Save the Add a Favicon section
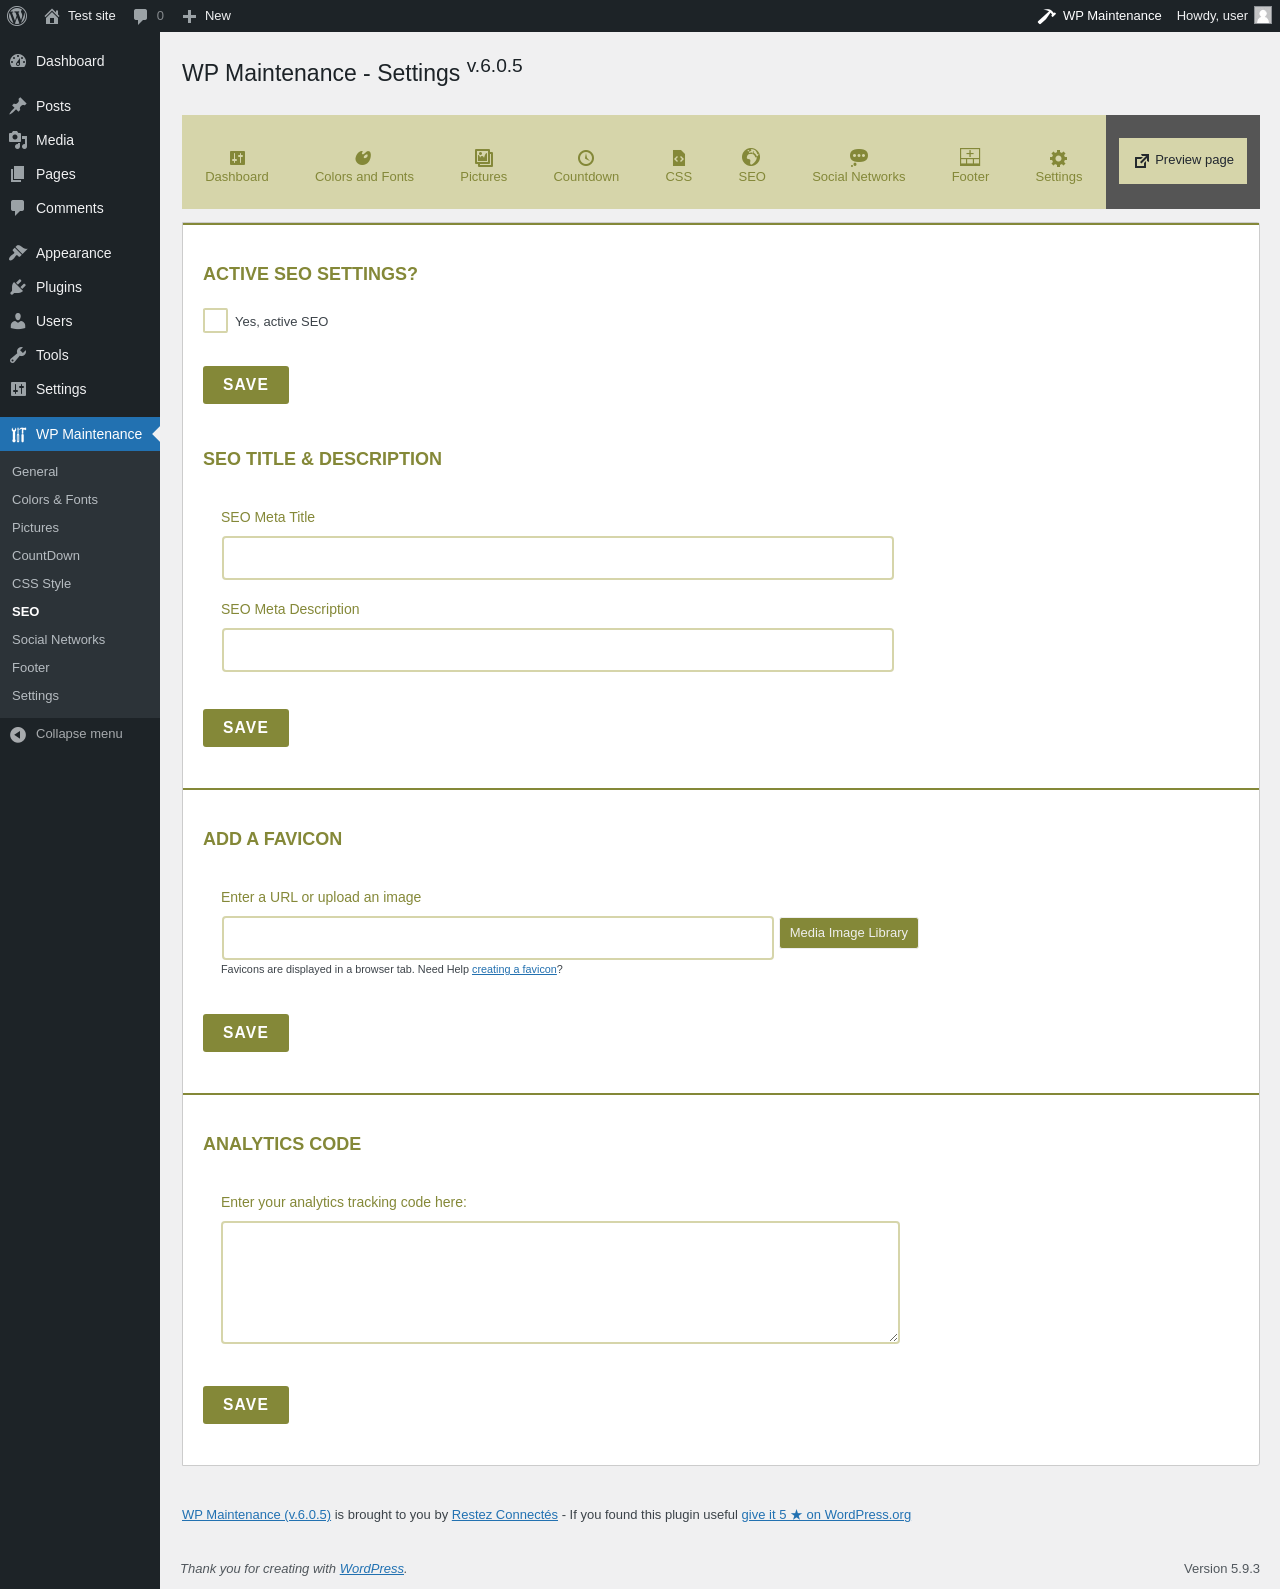 (x=246, y=1033)
